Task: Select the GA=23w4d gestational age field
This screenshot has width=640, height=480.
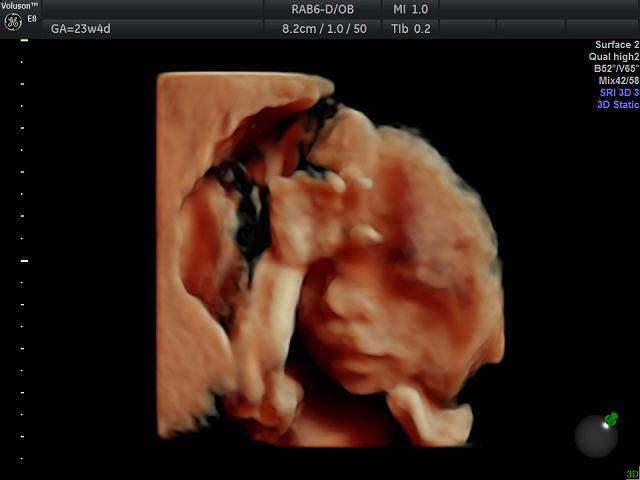Action: click(82, 29)
